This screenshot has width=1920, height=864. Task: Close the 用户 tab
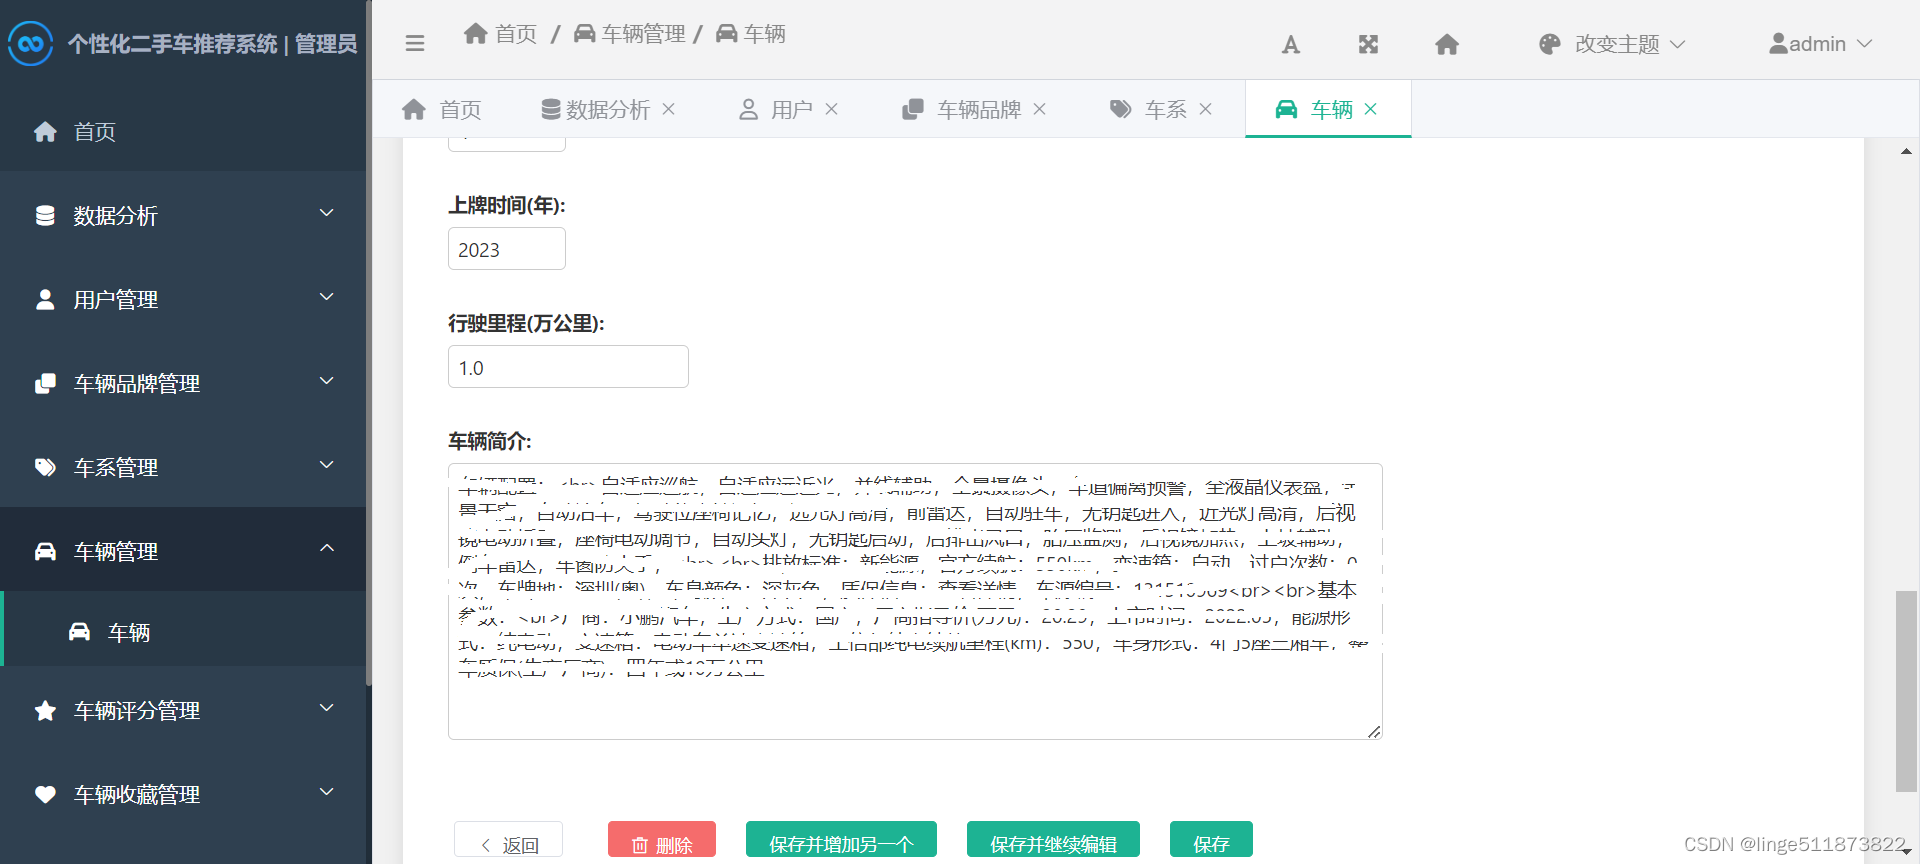[x=831, y=109]
